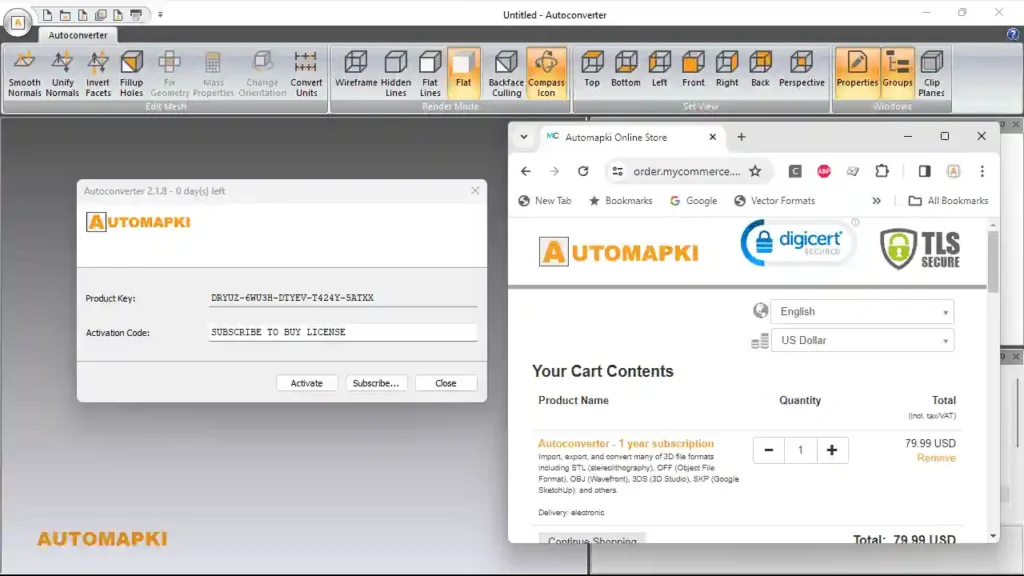
Task: Select Unify Normals tool
Action: pyautogui.click(x=62, y=74)
